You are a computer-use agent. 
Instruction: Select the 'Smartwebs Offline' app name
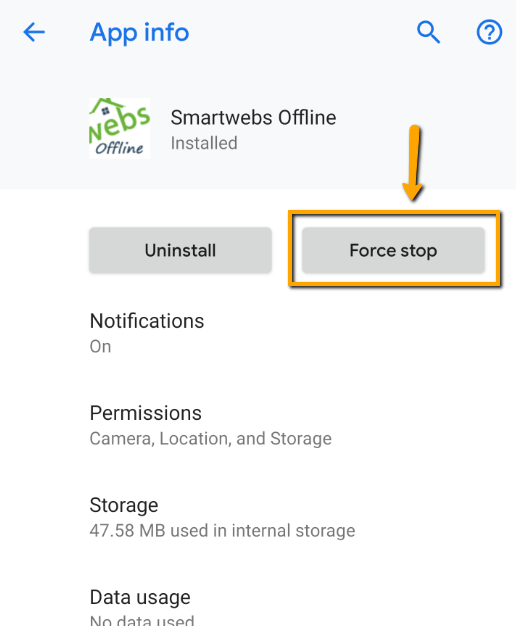253,118
